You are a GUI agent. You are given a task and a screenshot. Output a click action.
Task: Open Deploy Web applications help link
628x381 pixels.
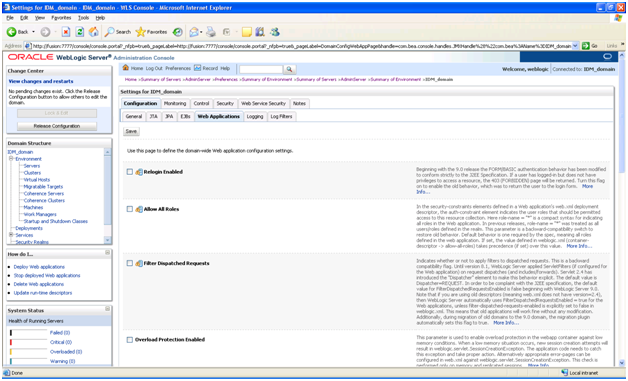pyautogui.click(x=39, y=267)
